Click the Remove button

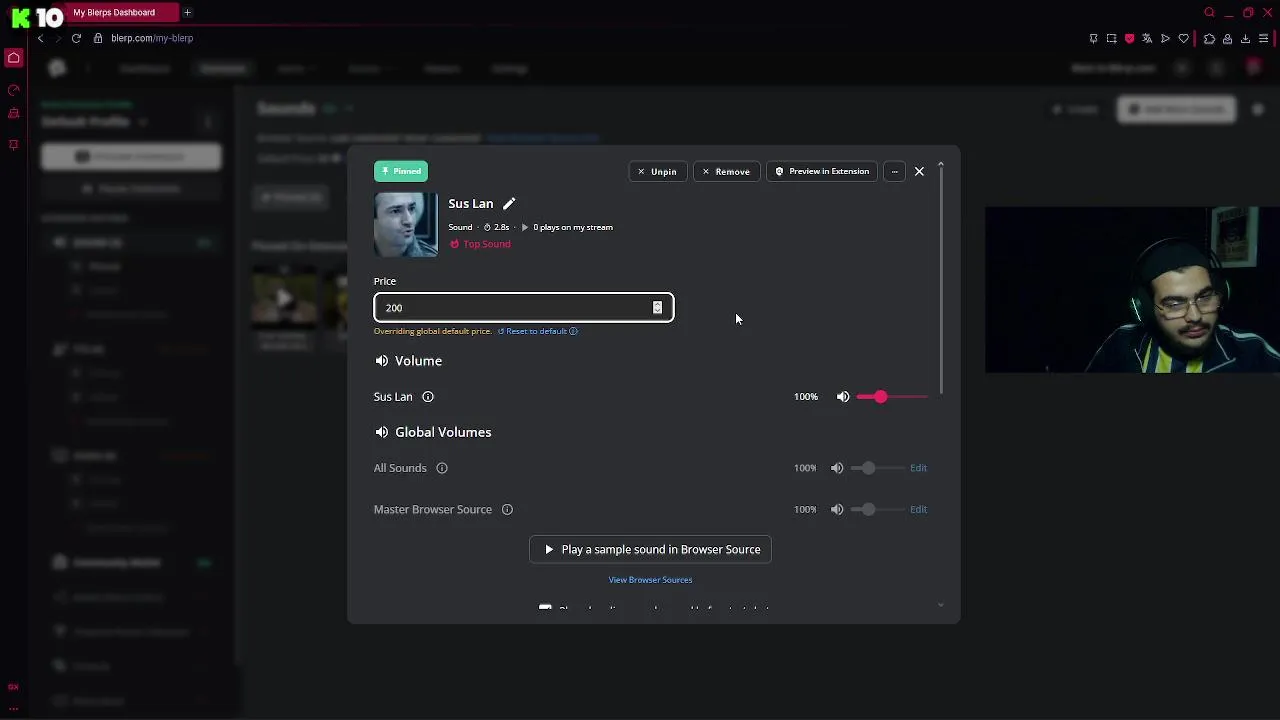pos(726,172)
